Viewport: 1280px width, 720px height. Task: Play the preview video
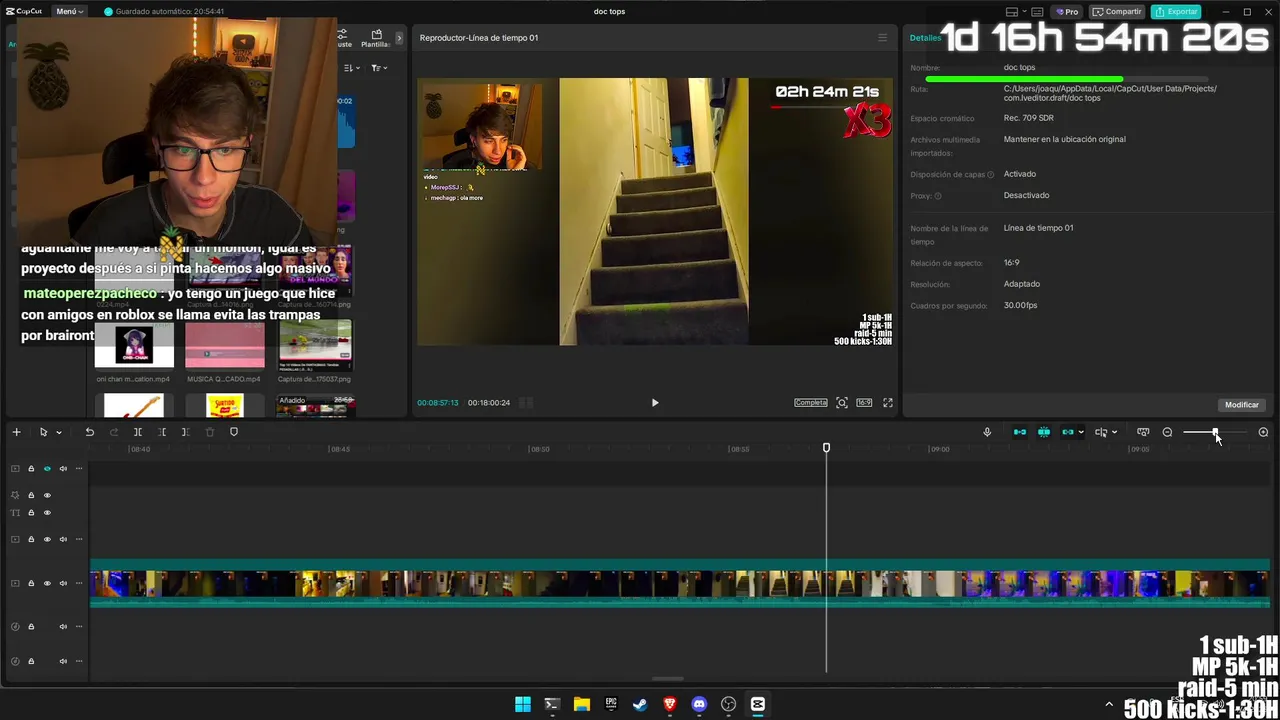(655, 402)
